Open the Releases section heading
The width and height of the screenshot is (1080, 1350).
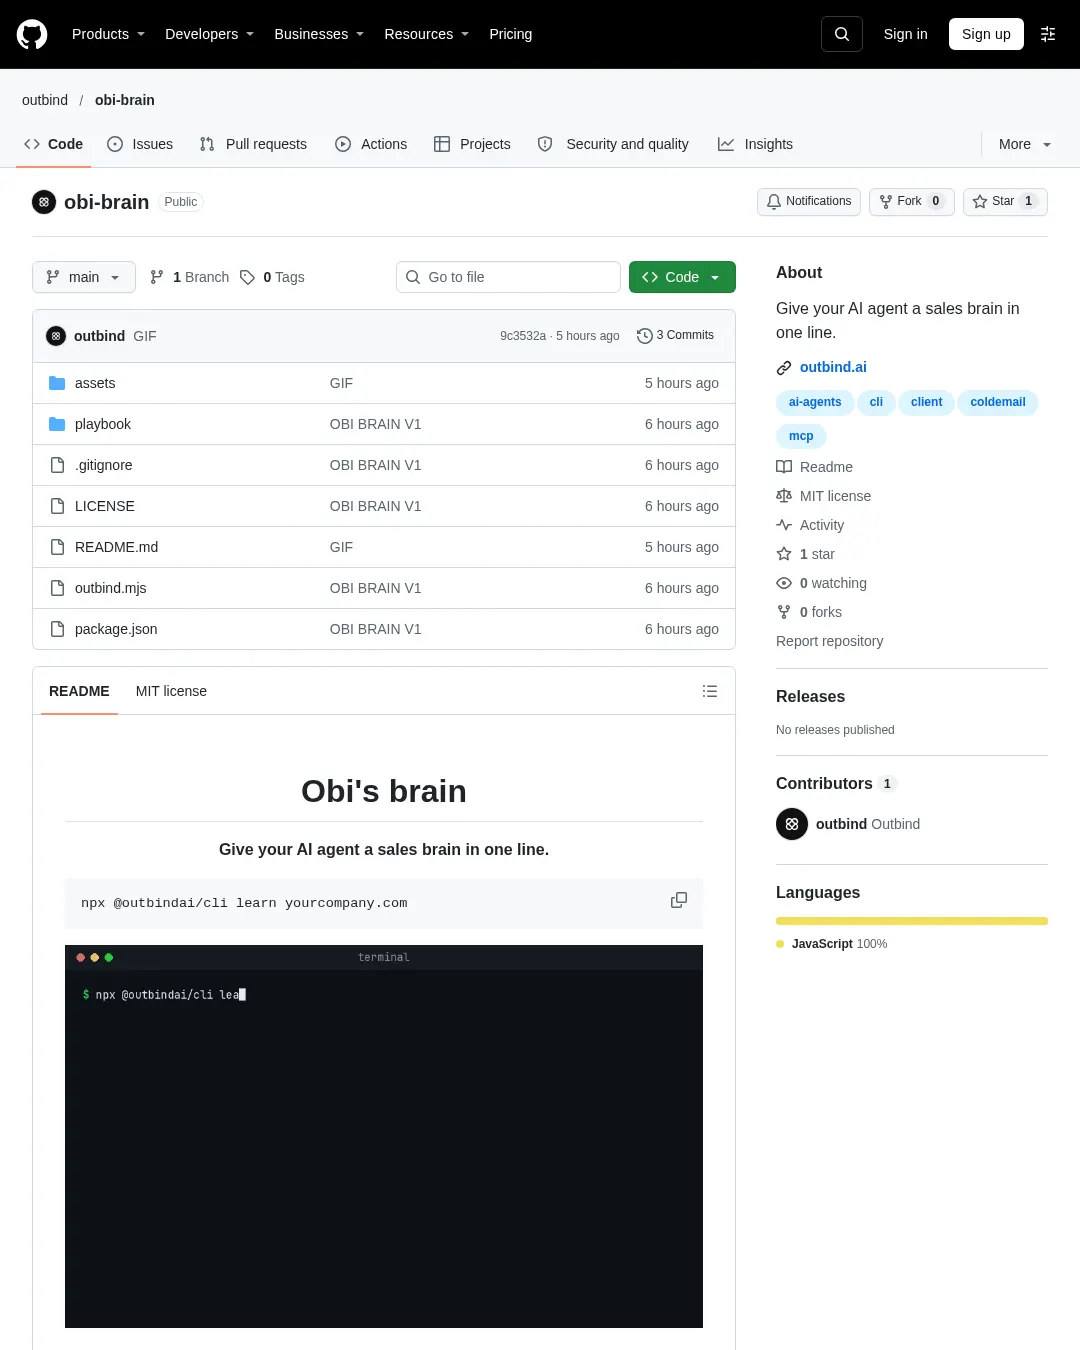click(x=810, y=696)
